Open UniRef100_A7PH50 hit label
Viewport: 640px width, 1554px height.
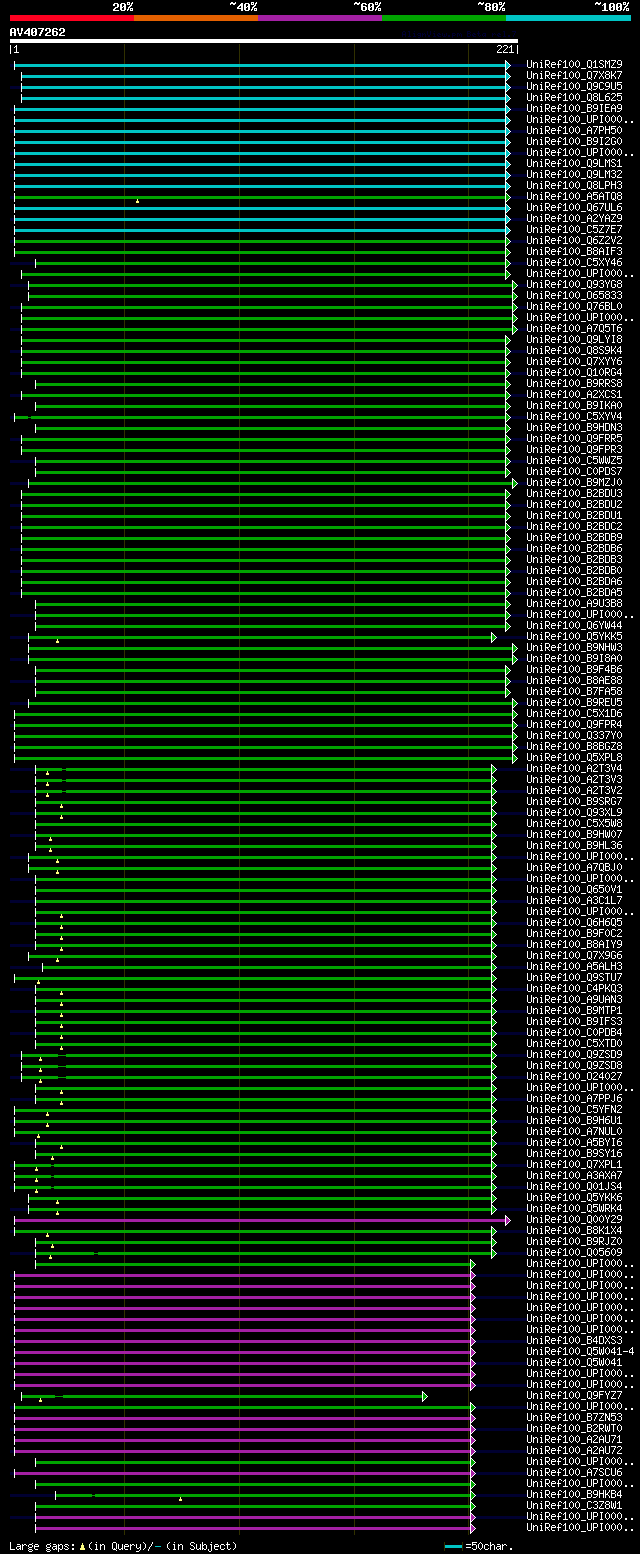pyautogui.click(x=575, y=131)
